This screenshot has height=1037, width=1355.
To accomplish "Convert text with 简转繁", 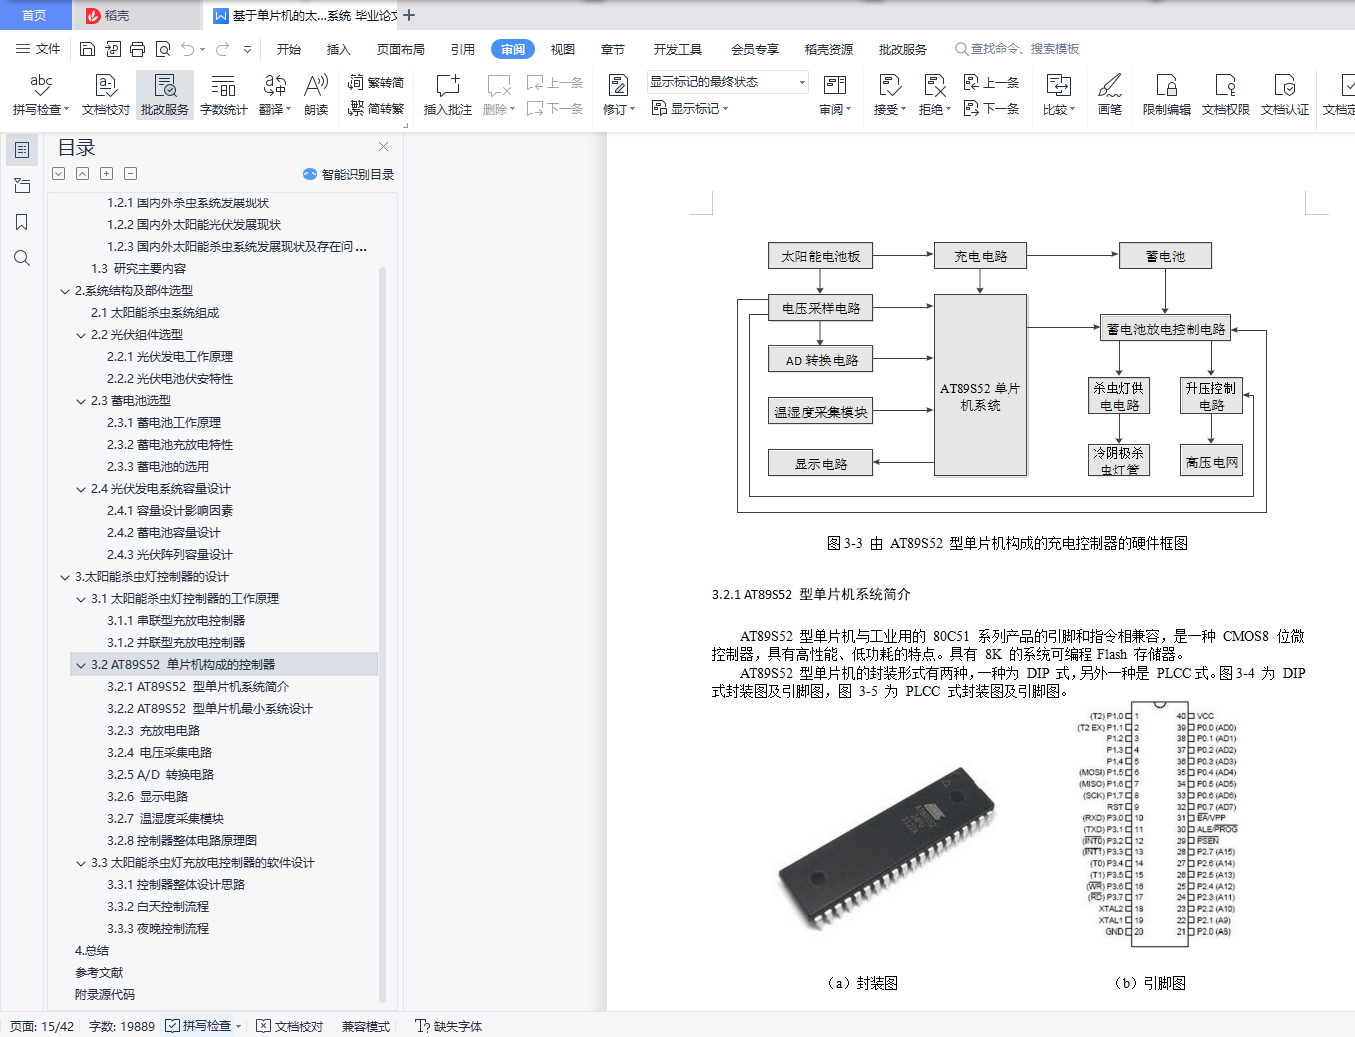I will (376, 109).
